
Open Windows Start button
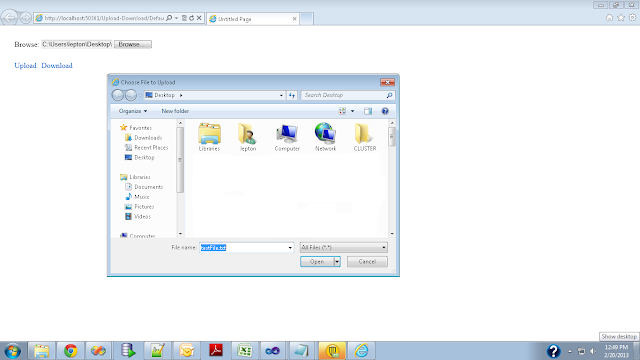(13, 351)
